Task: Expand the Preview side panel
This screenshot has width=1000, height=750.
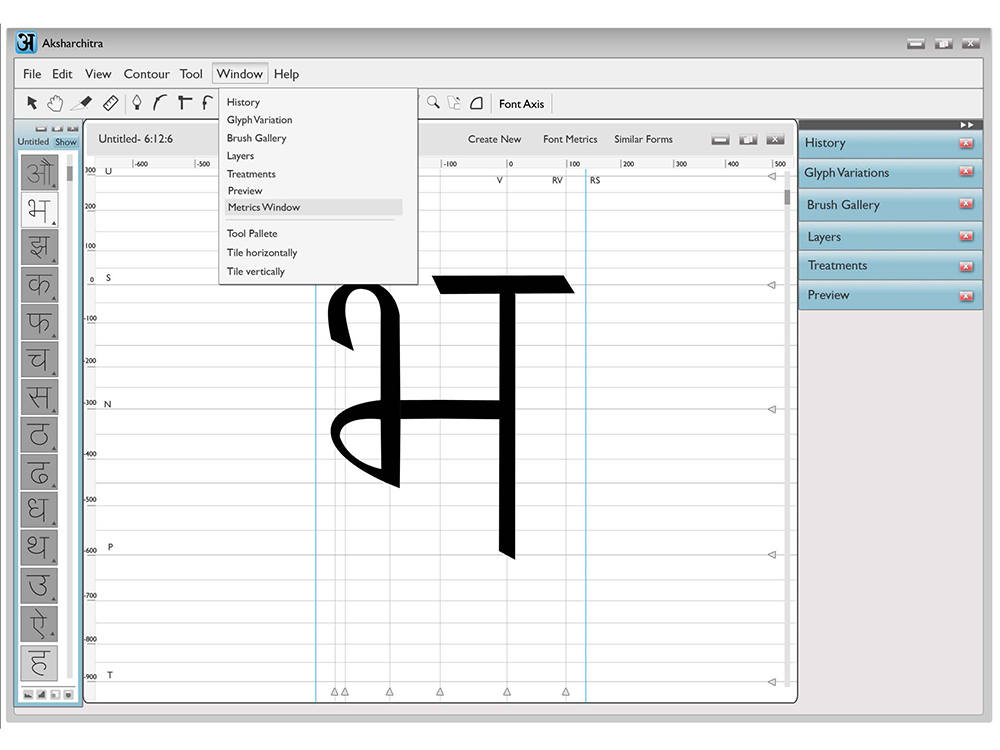Action: tap(890, 295)
